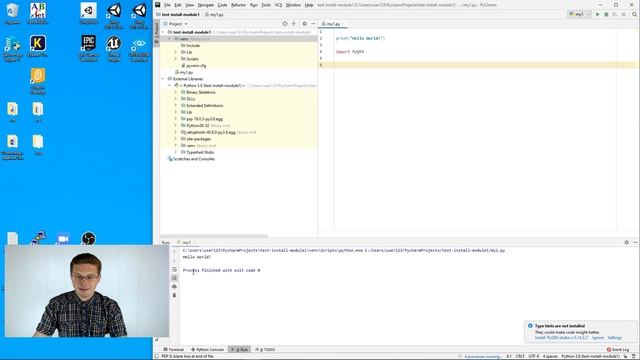Open the Help menu
640x360 pixels.
click(309, 5)
